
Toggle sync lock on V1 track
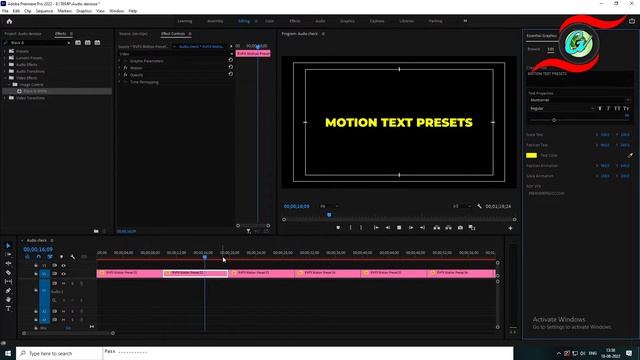coord(54,274)
